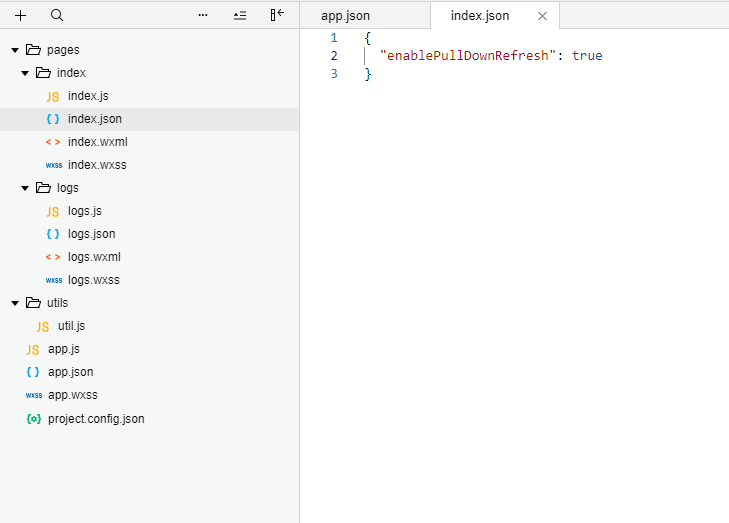Collapse the pages folder
Image resolution: width=729 pixels, height=523 pixels.
[15, 50]
